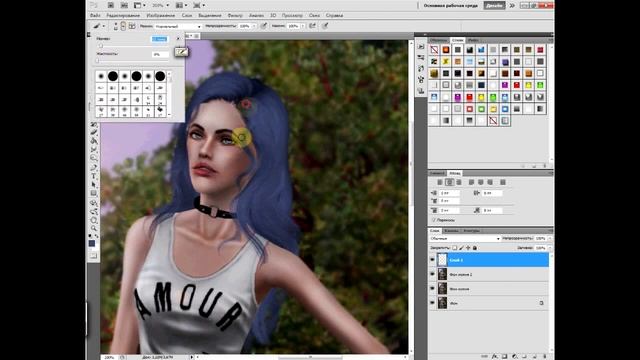The width and height of the screenshot is (640, 360).
Task: Align paragraph text right
Action: coord(459,182)
